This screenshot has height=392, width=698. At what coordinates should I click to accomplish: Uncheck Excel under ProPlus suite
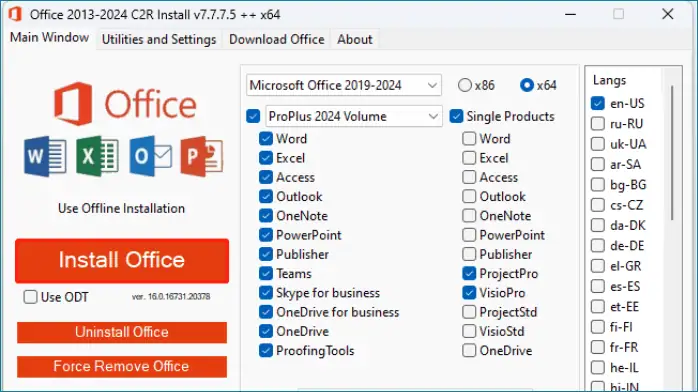click(x=266, y=158)
